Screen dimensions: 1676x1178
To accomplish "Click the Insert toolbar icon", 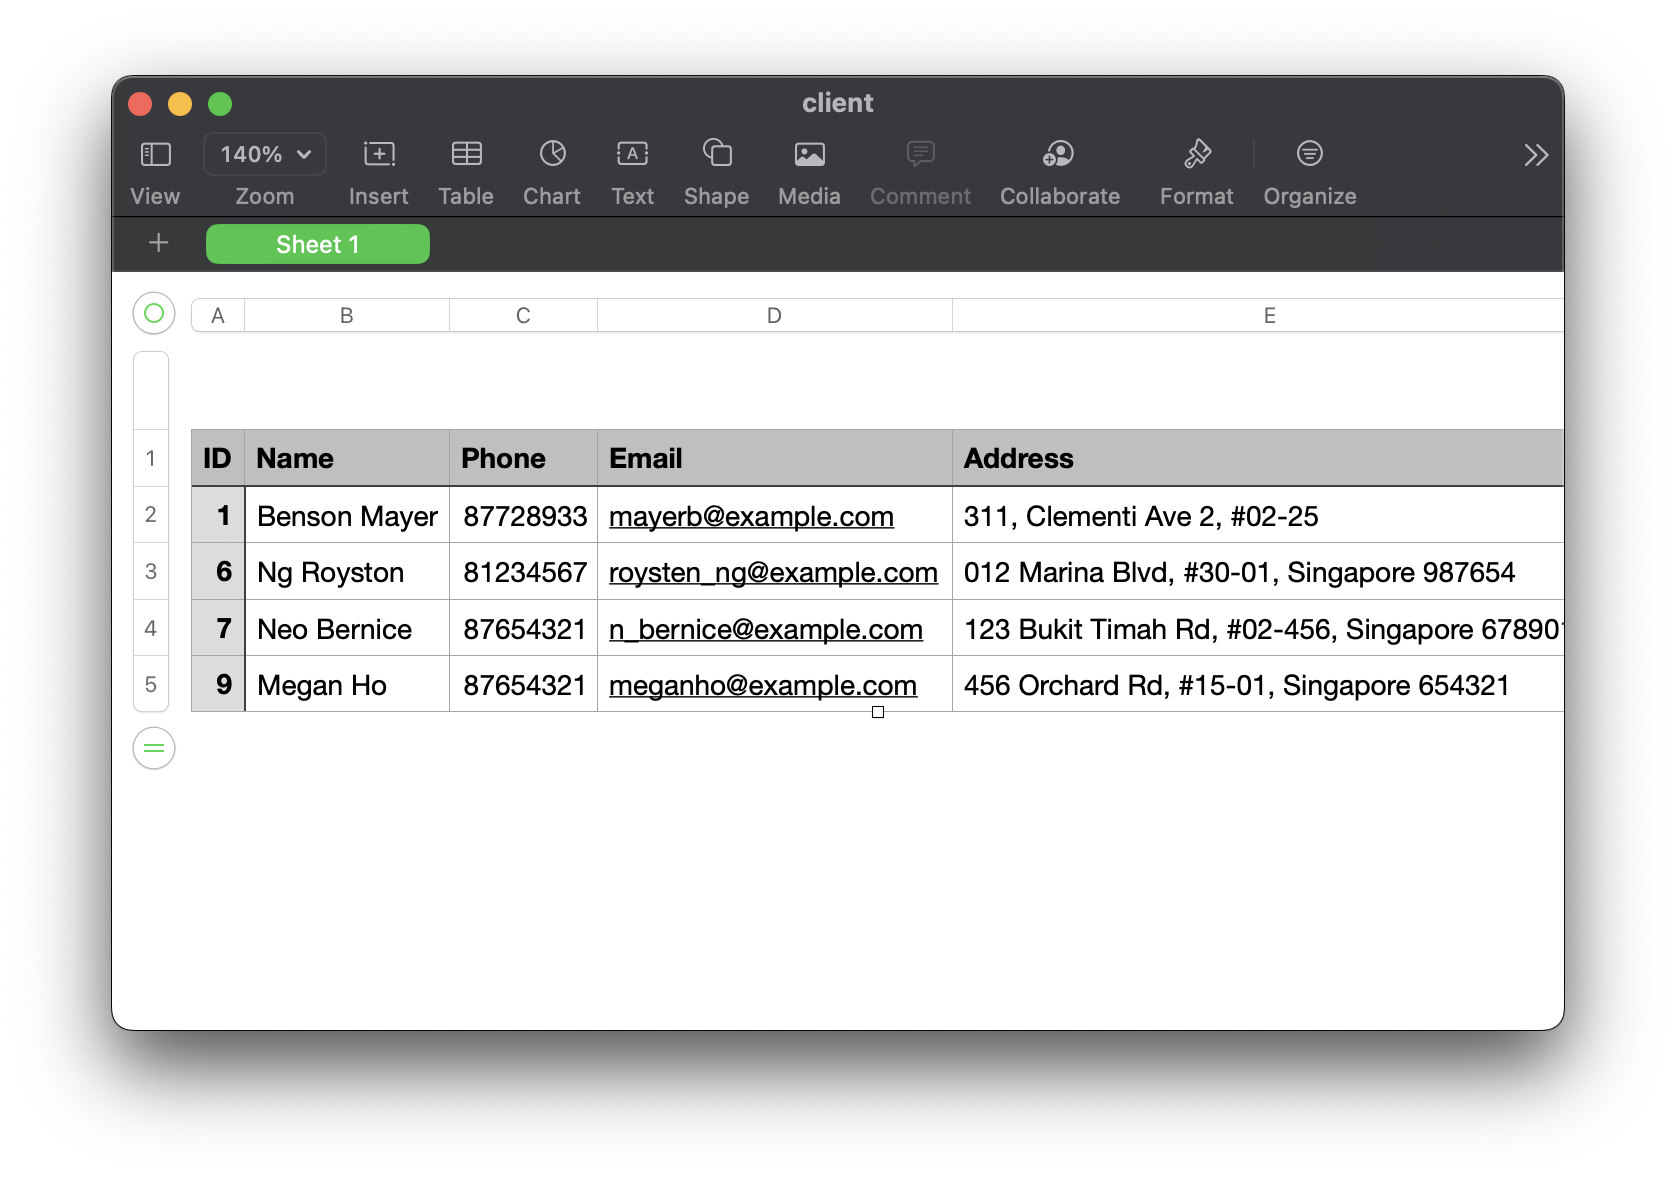I will tap(379, 154).
